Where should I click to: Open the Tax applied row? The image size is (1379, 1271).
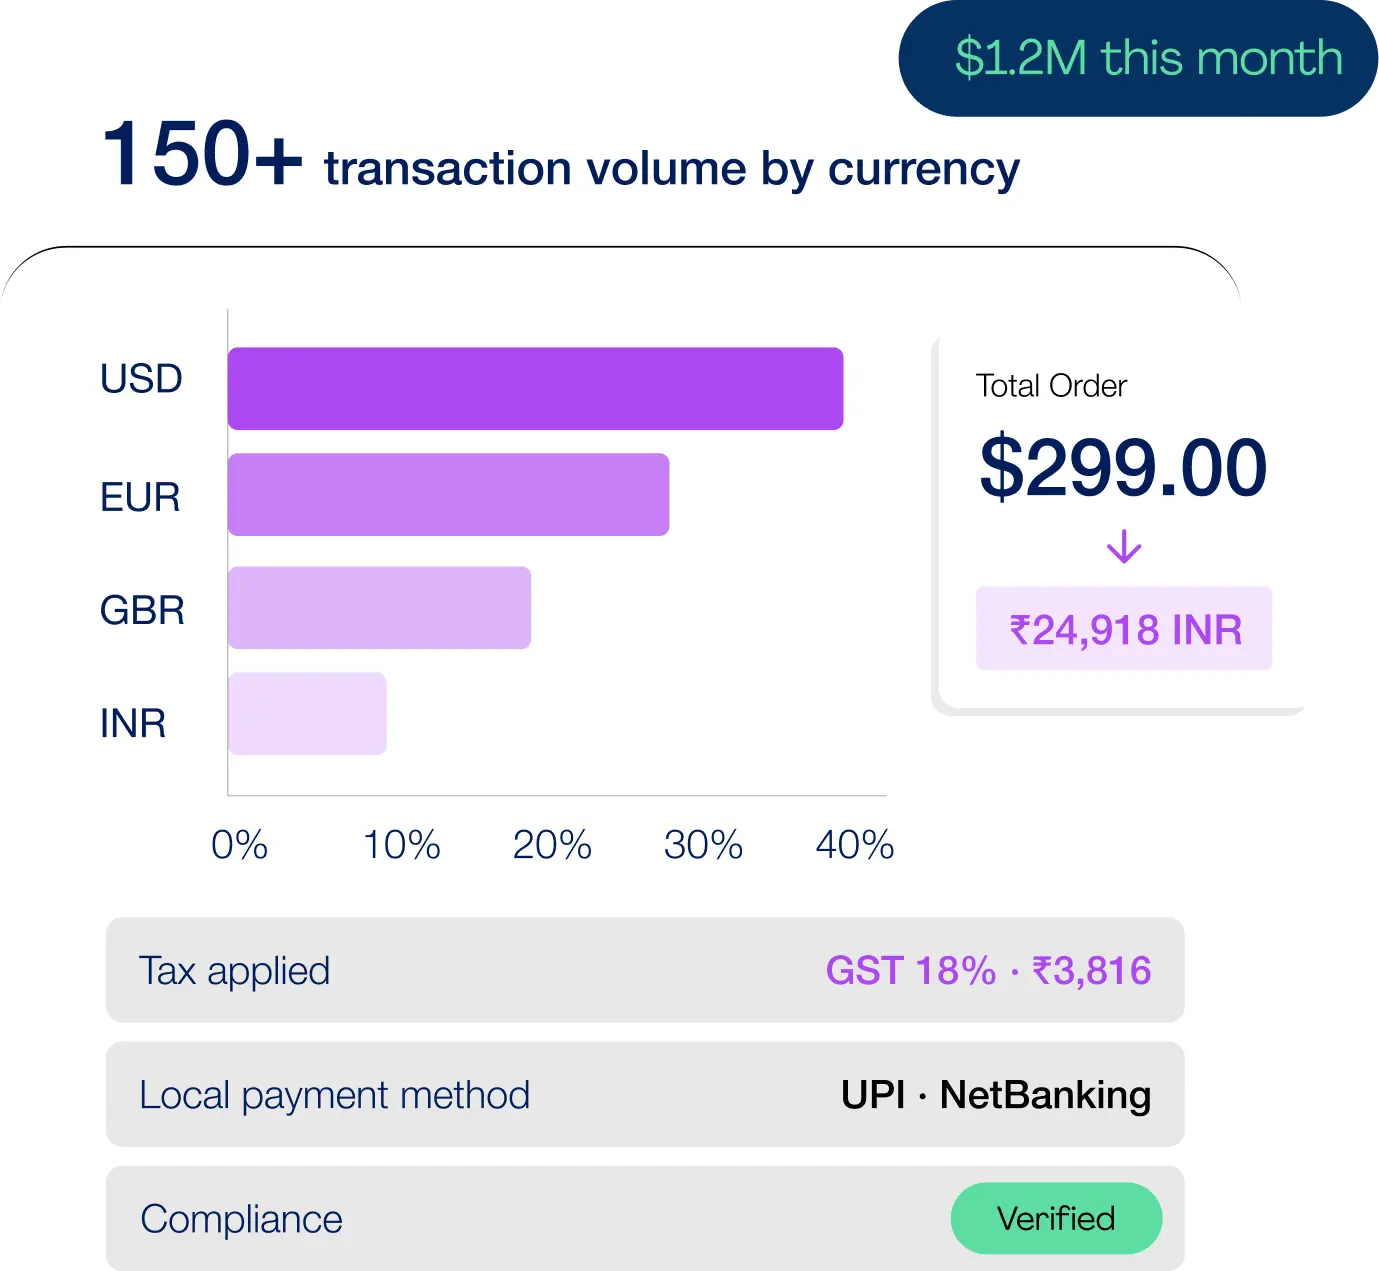645,970
